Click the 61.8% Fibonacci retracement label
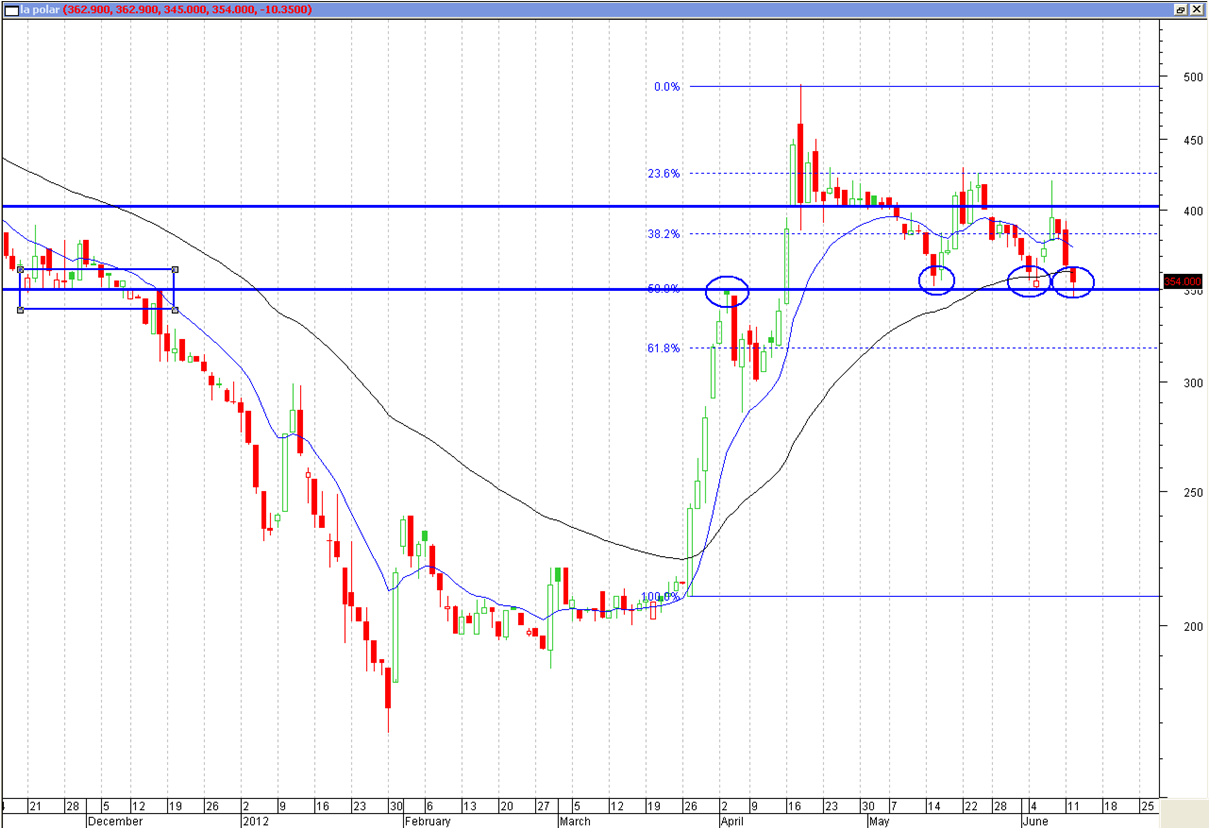Image resolution: width=1210 pixels, height=829 pixels. click(x=664, y=348)
